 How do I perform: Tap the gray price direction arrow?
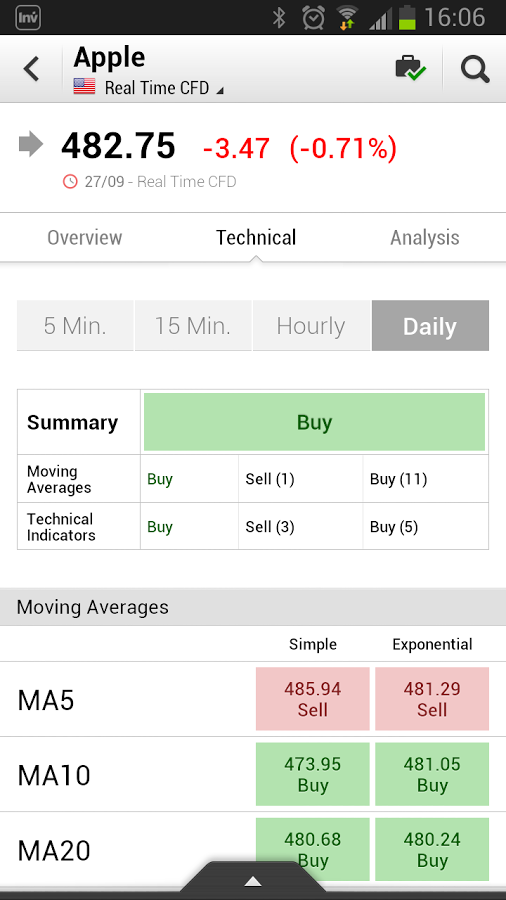click(31, 144)
